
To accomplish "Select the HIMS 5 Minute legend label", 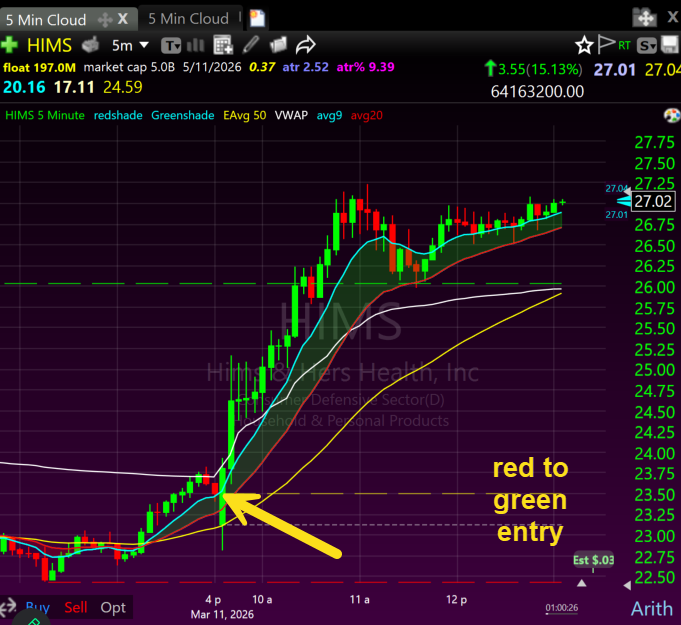I will tap(45, 116).
